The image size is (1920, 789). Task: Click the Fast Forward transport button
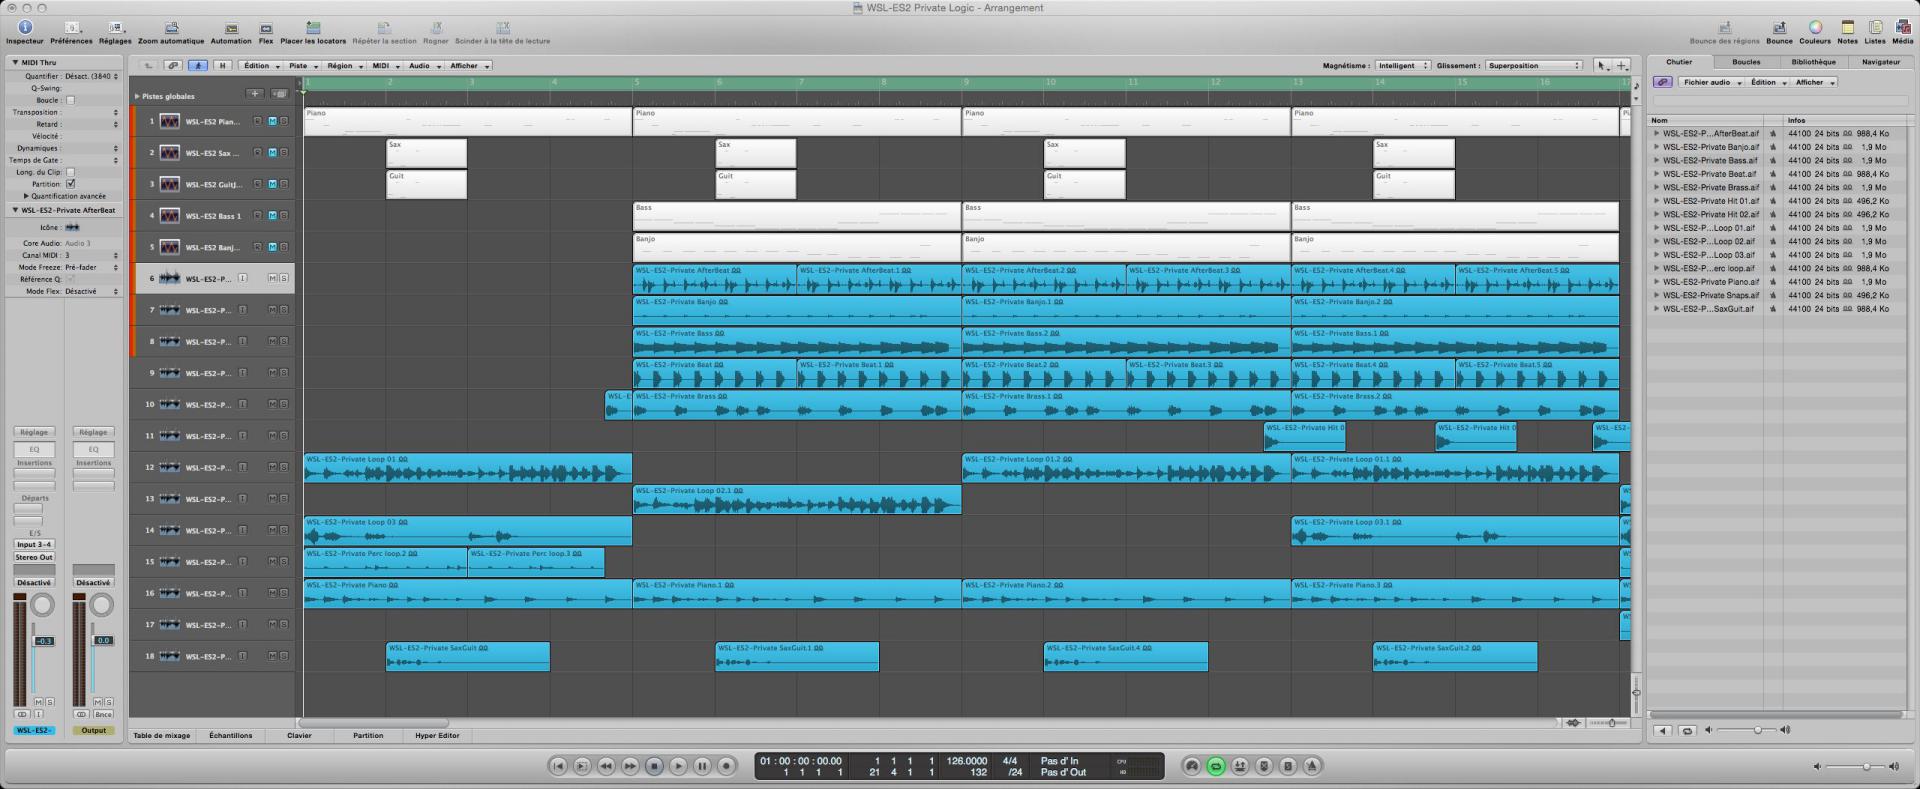[x=630, y=766]
